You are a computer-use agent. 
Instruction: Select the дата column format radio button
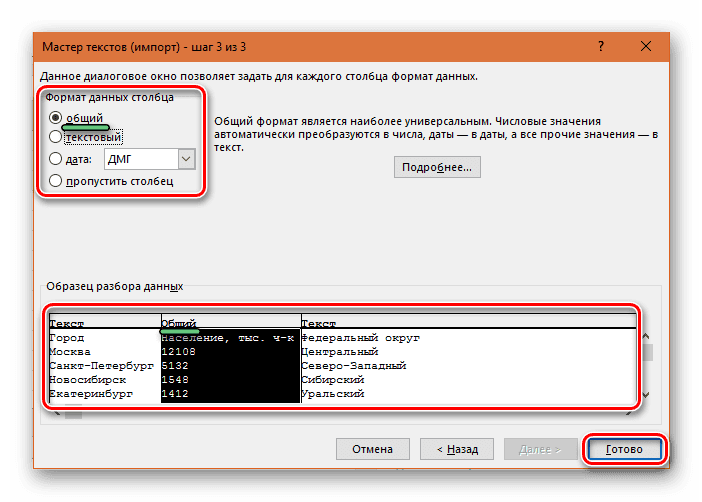pyautogui.click(x=55, y=159)
